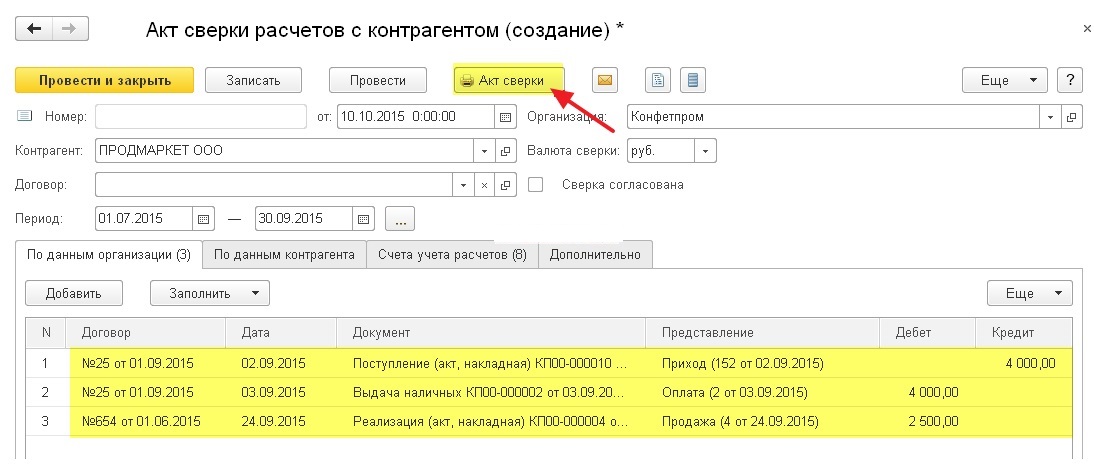The width and height of the screenshot is (1094, 470).
Task: Sort by the Кредит column header
Action: pos(1024,333)
